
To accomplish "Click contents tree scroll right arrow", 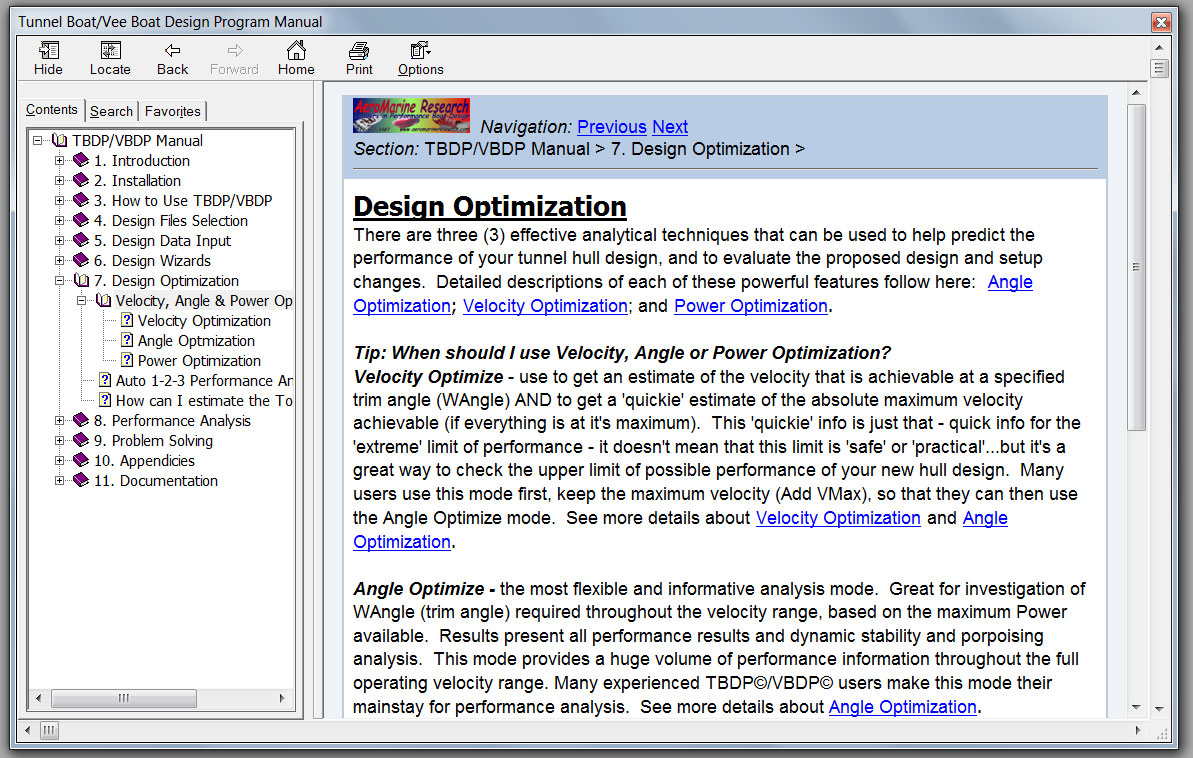I will tap(282, 698).
